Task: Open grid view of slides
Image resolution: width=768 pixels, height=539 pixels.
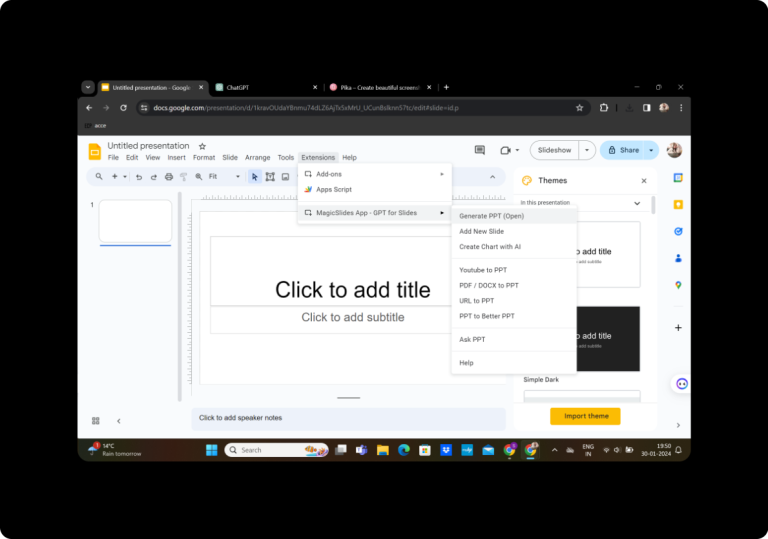Action: tap(96, 421)
